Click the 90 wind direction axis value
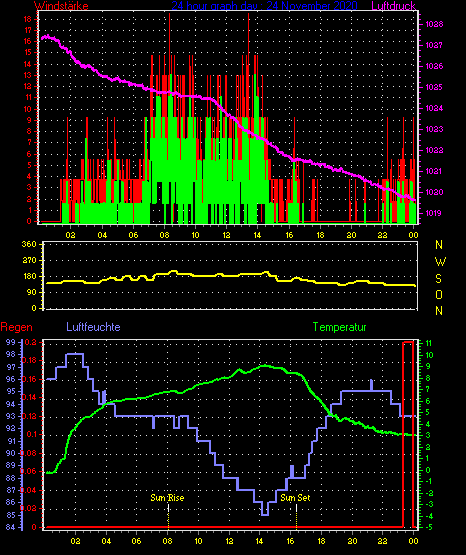The image size is (466, 555). (x=31, y=292)
